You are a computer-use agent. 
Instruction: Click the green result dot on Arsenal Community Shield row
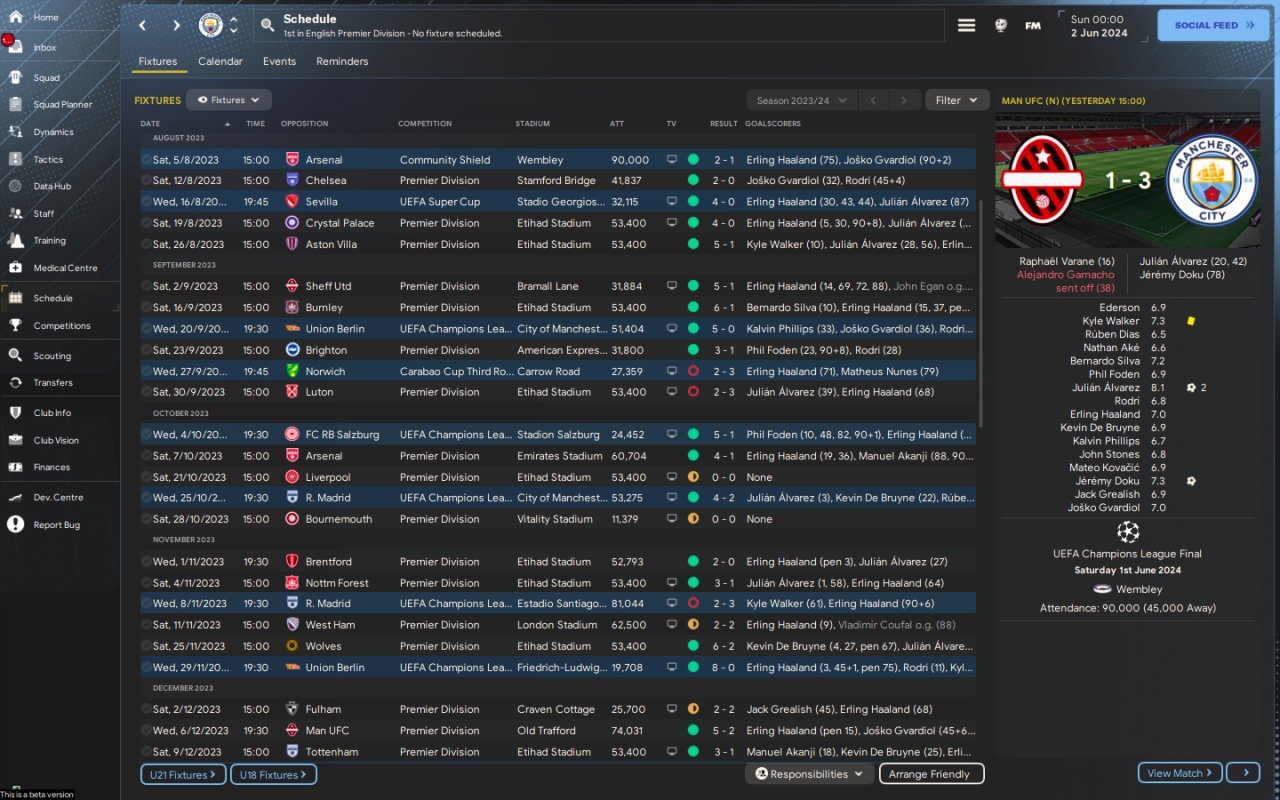click(x=693, y=160)
